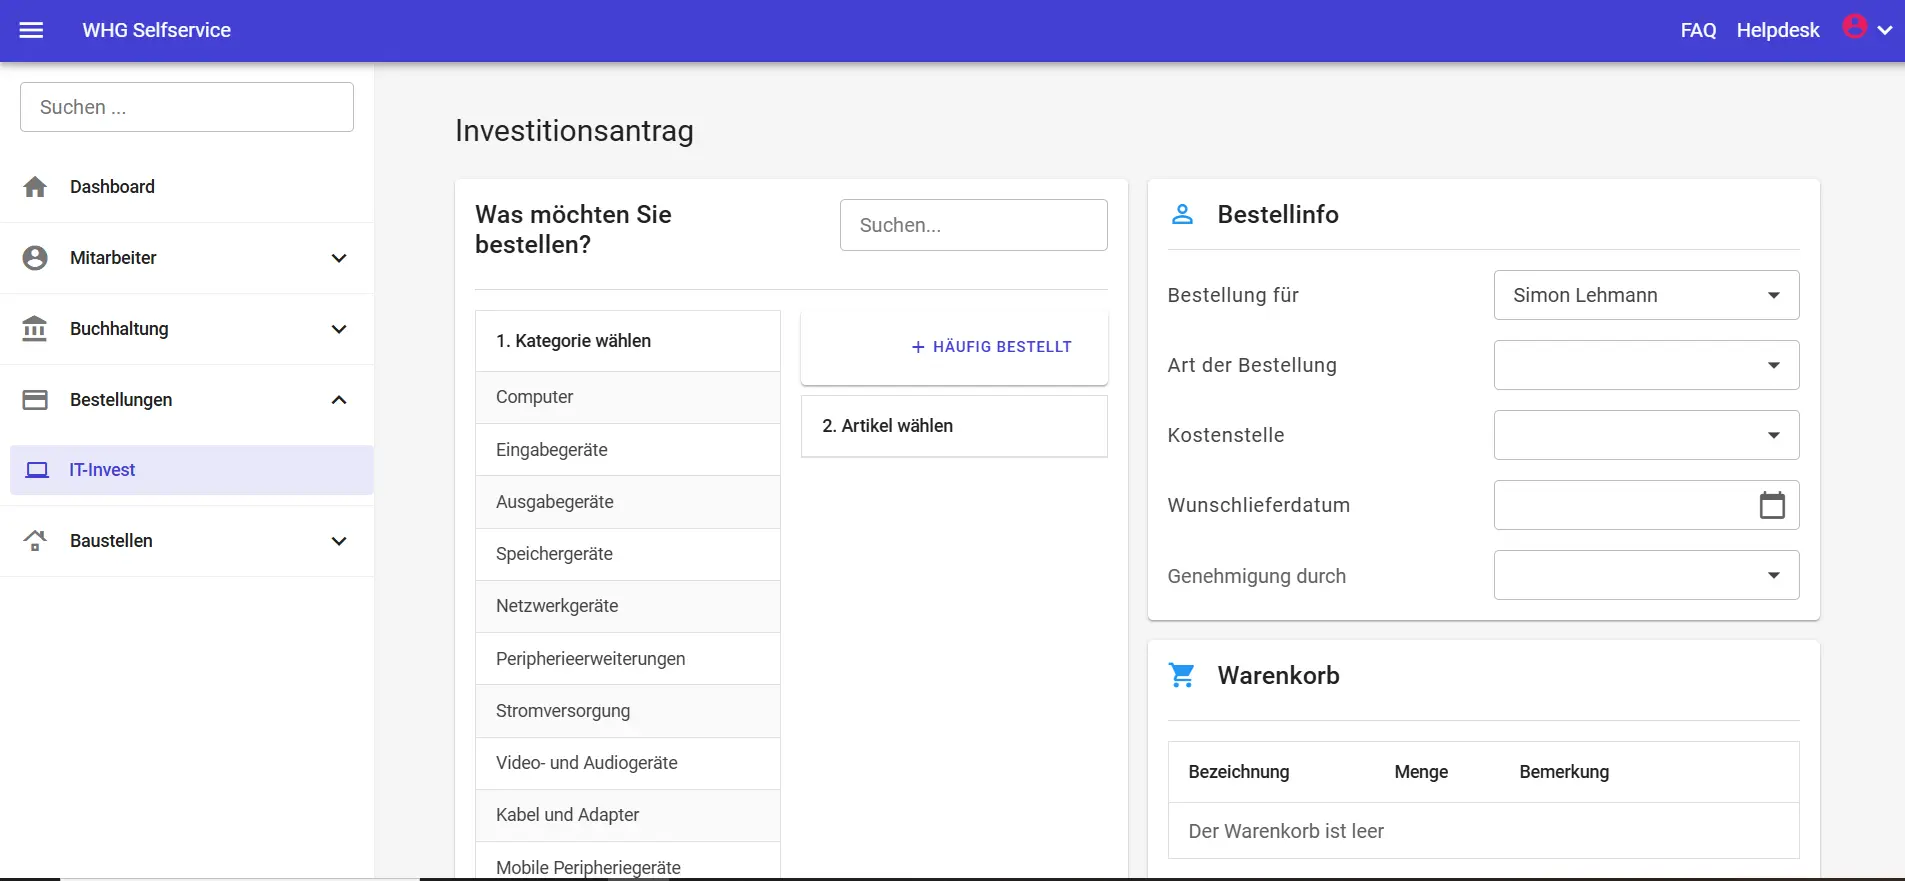Click the Menge column header
The width and height of the screenshot is (1905, 881).
point(1421,772)
